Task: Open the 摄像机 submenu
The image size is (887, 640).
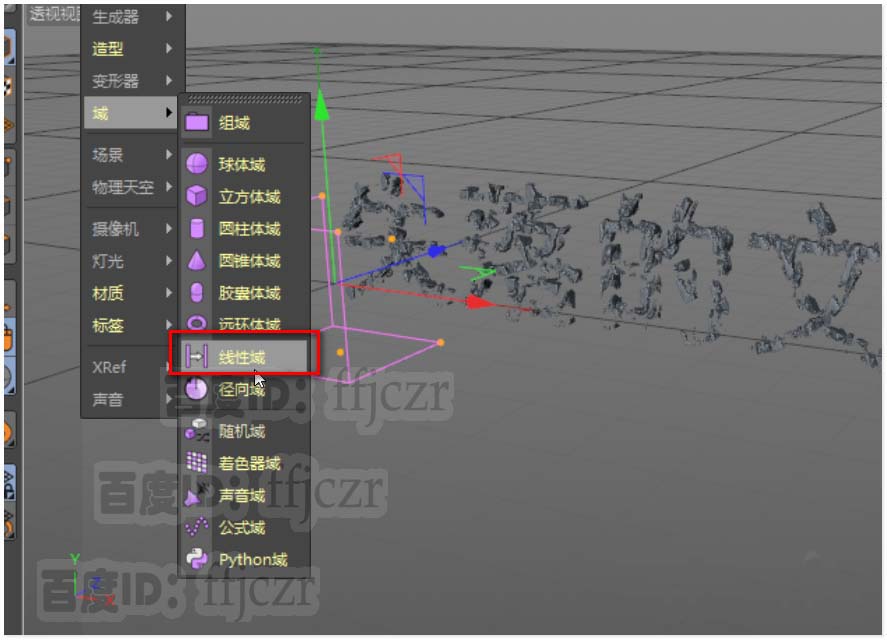Action: click(131, 229)
